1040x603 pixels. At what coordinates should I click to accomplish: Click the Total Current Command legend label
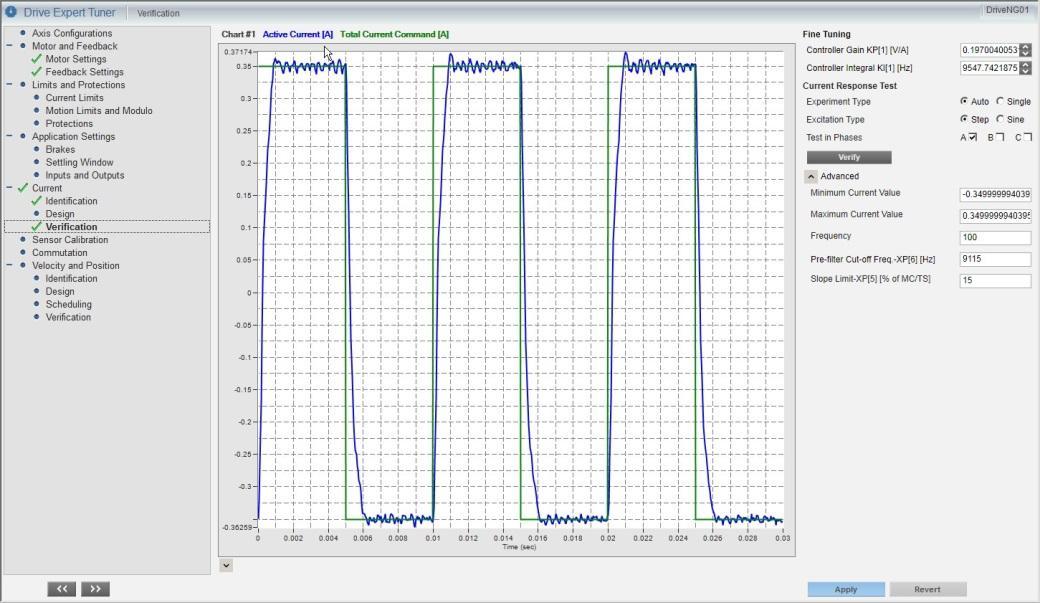394,34
